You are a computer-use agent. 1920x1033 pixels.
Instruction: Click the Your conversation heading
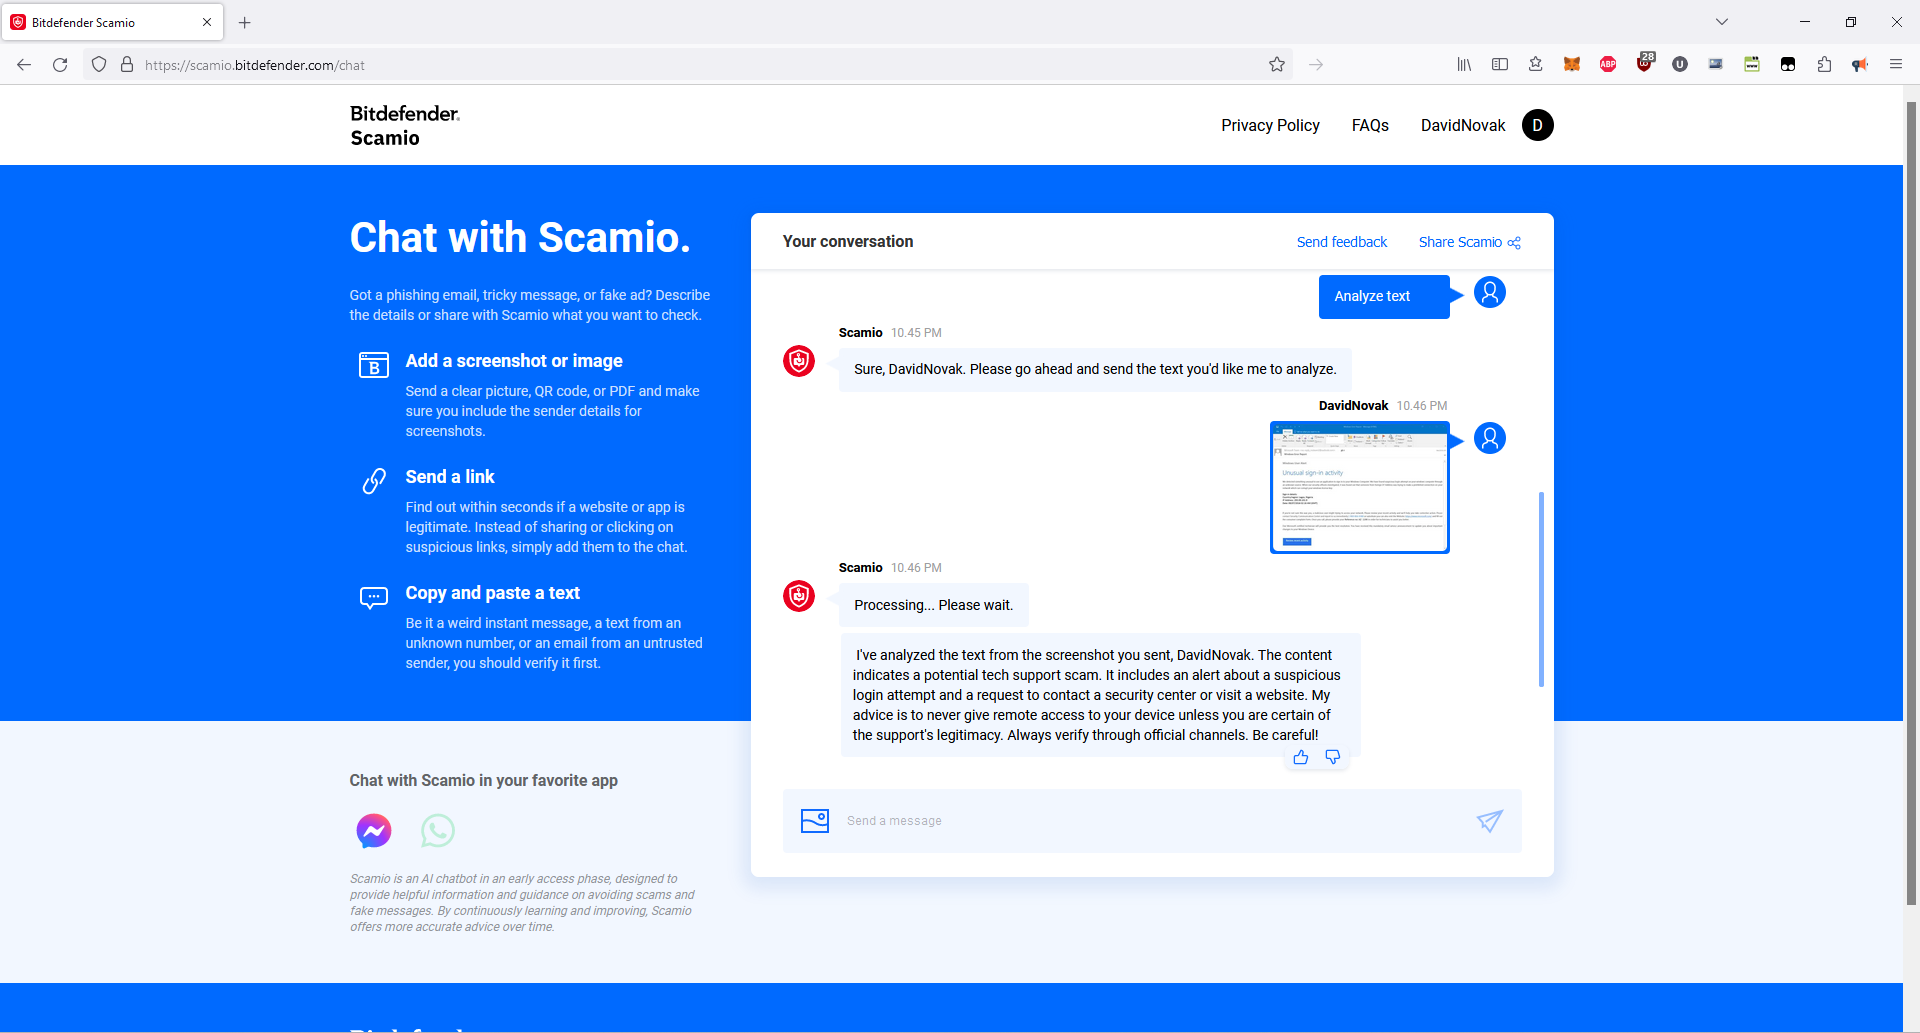tap(848, 242)
